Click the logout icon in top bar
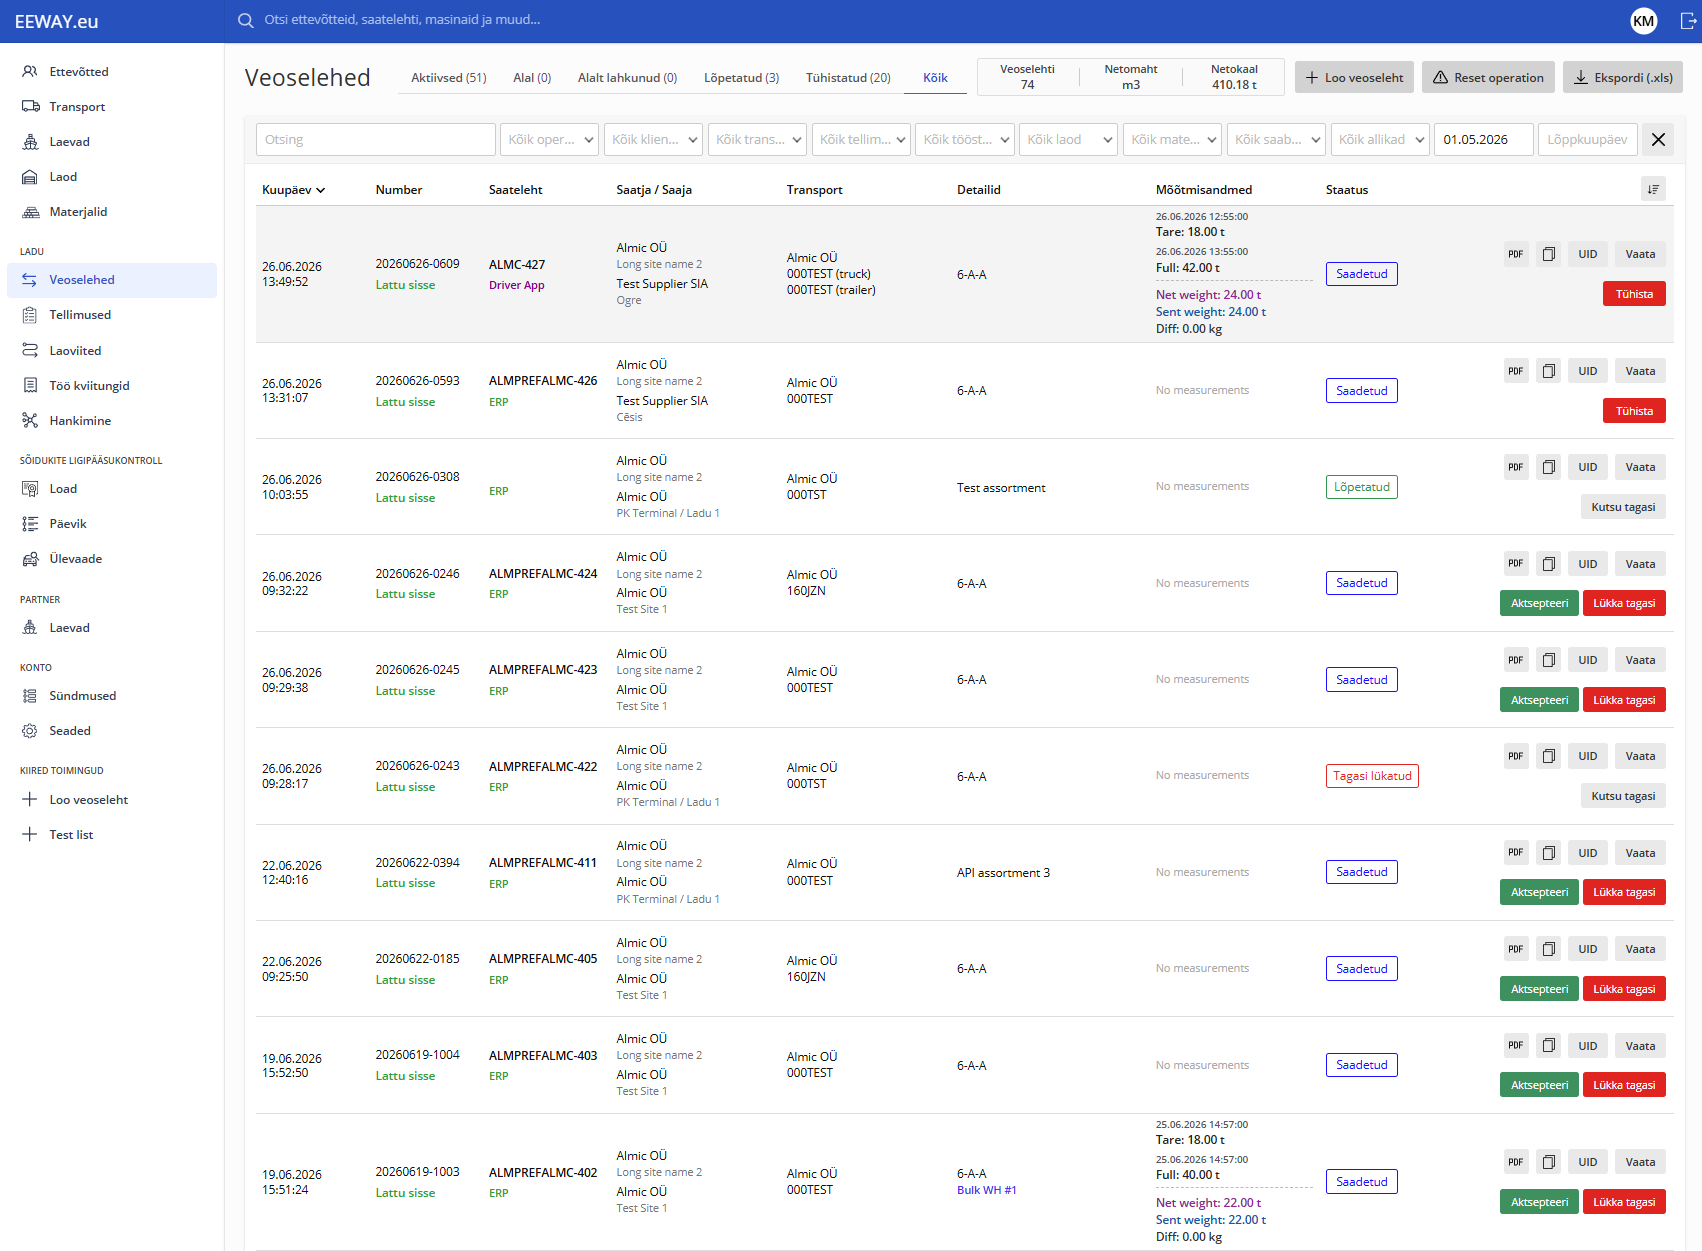Image resolution: width=1702 pixels, height=1251 pixels. pyautogui.click(x=1687, y=21)
